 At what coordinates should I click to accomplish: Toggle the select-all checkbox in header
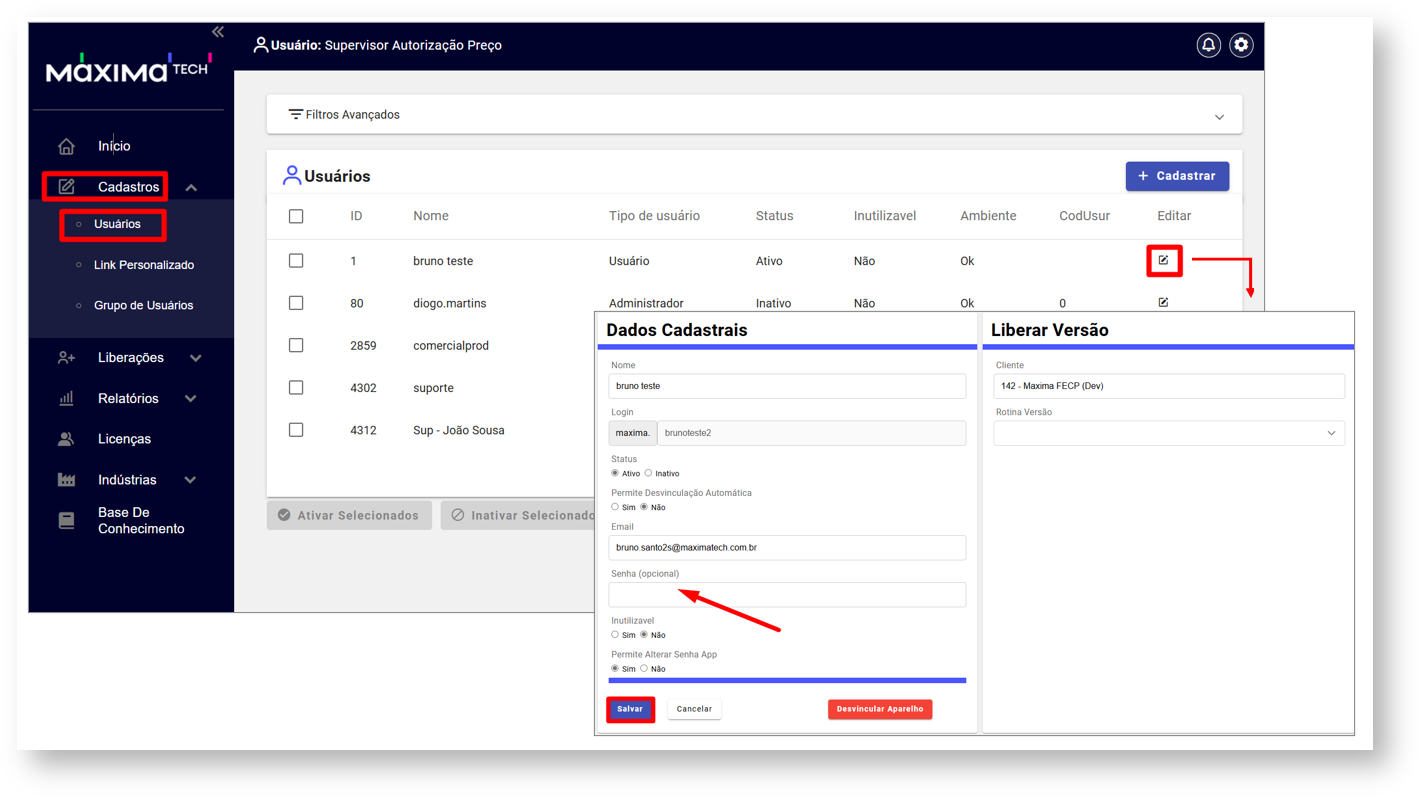[296, 217]
